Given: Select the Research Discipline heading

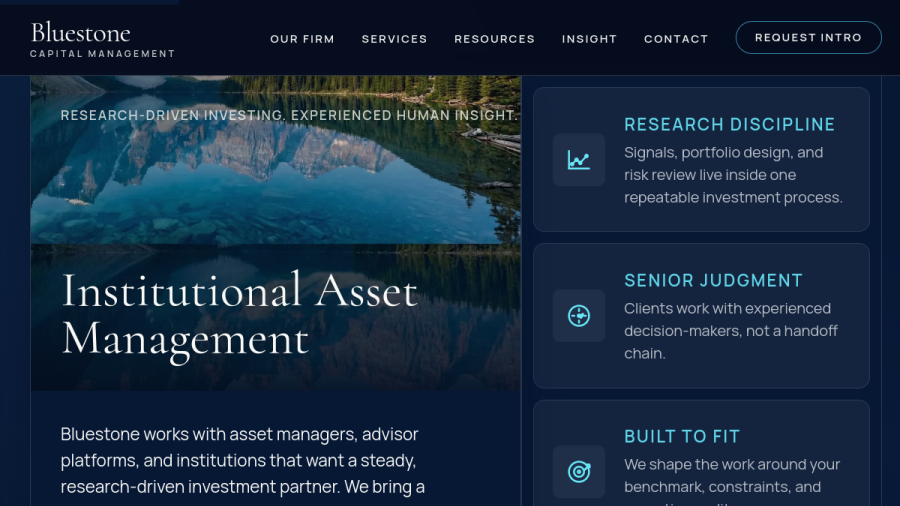Looking at the screenshot, I should (x=730, y=124).
